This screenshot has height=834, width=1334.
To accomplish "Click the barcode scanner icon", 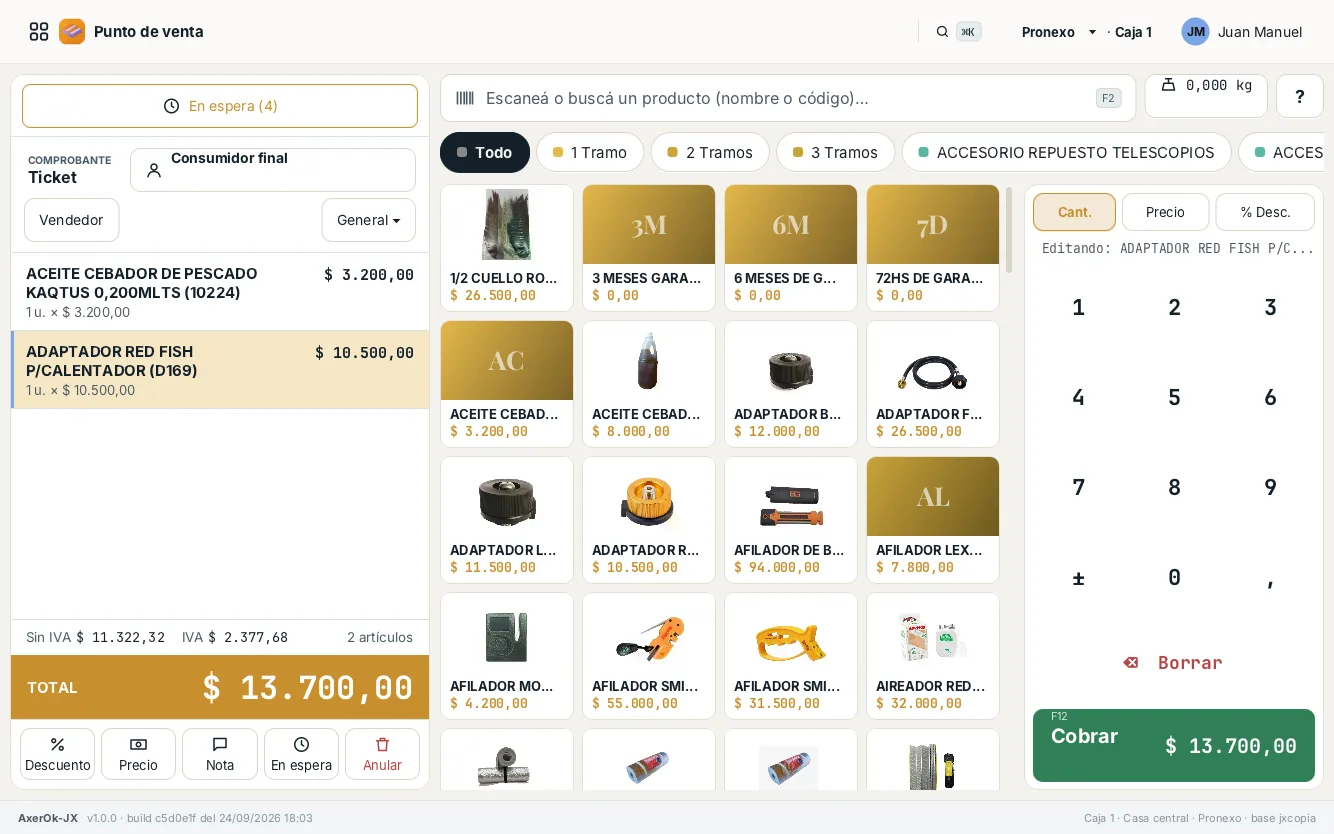I will click(465, 98).
